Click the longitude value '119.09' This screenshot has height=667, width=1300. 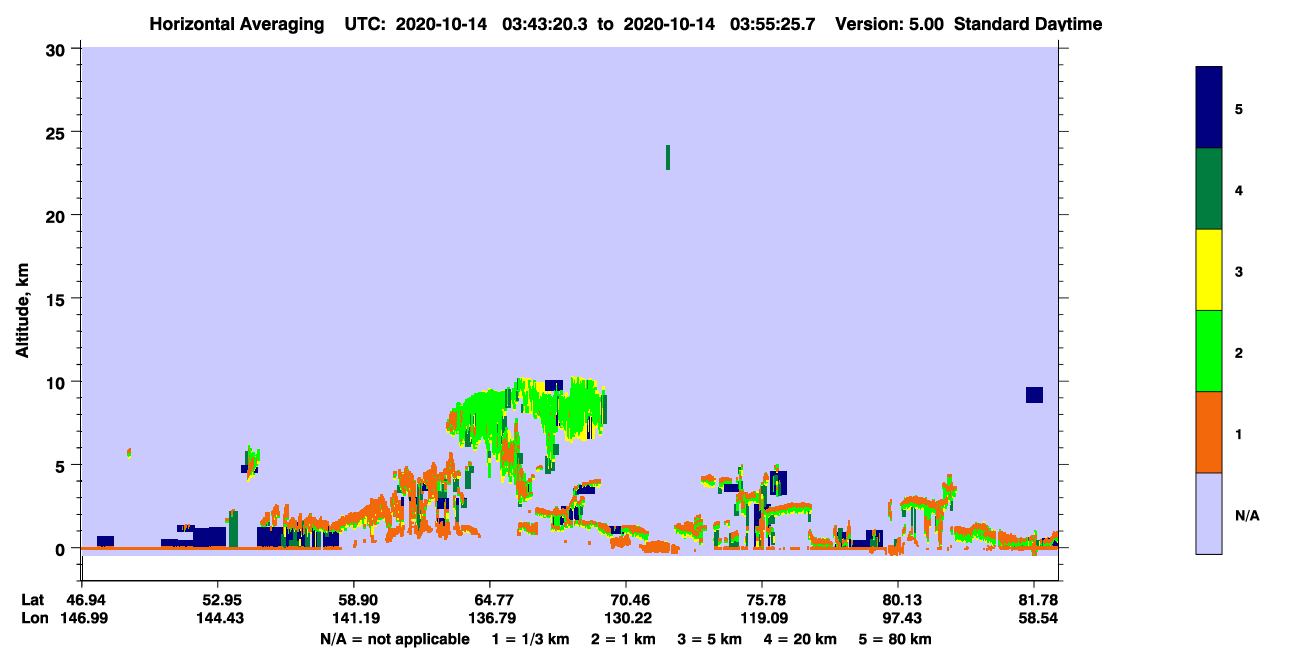coord(762,618)
